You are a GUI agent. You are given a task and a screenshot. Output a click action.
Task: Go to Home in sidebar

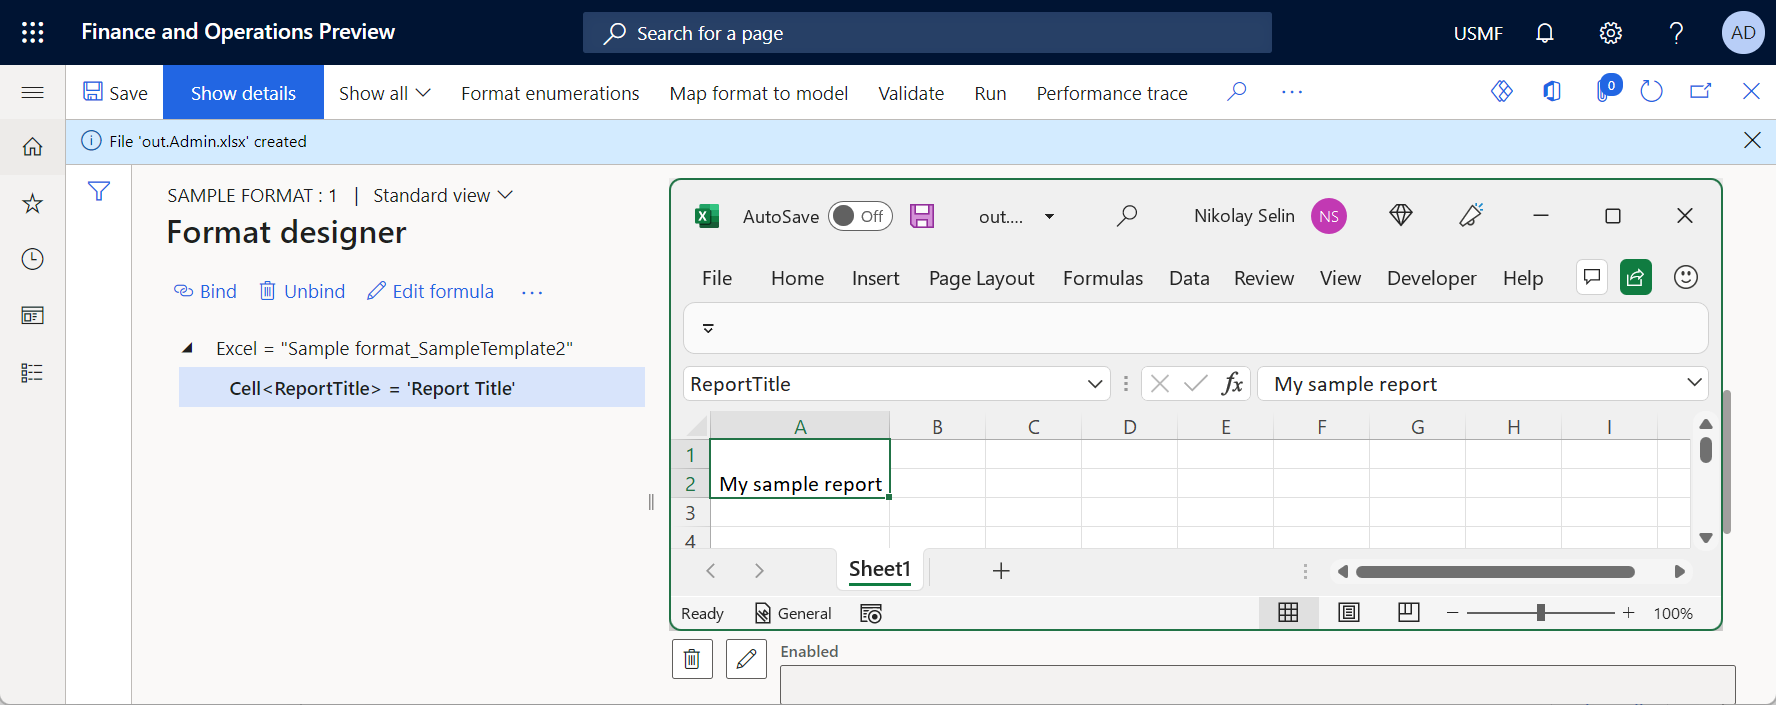click(32, 147)
